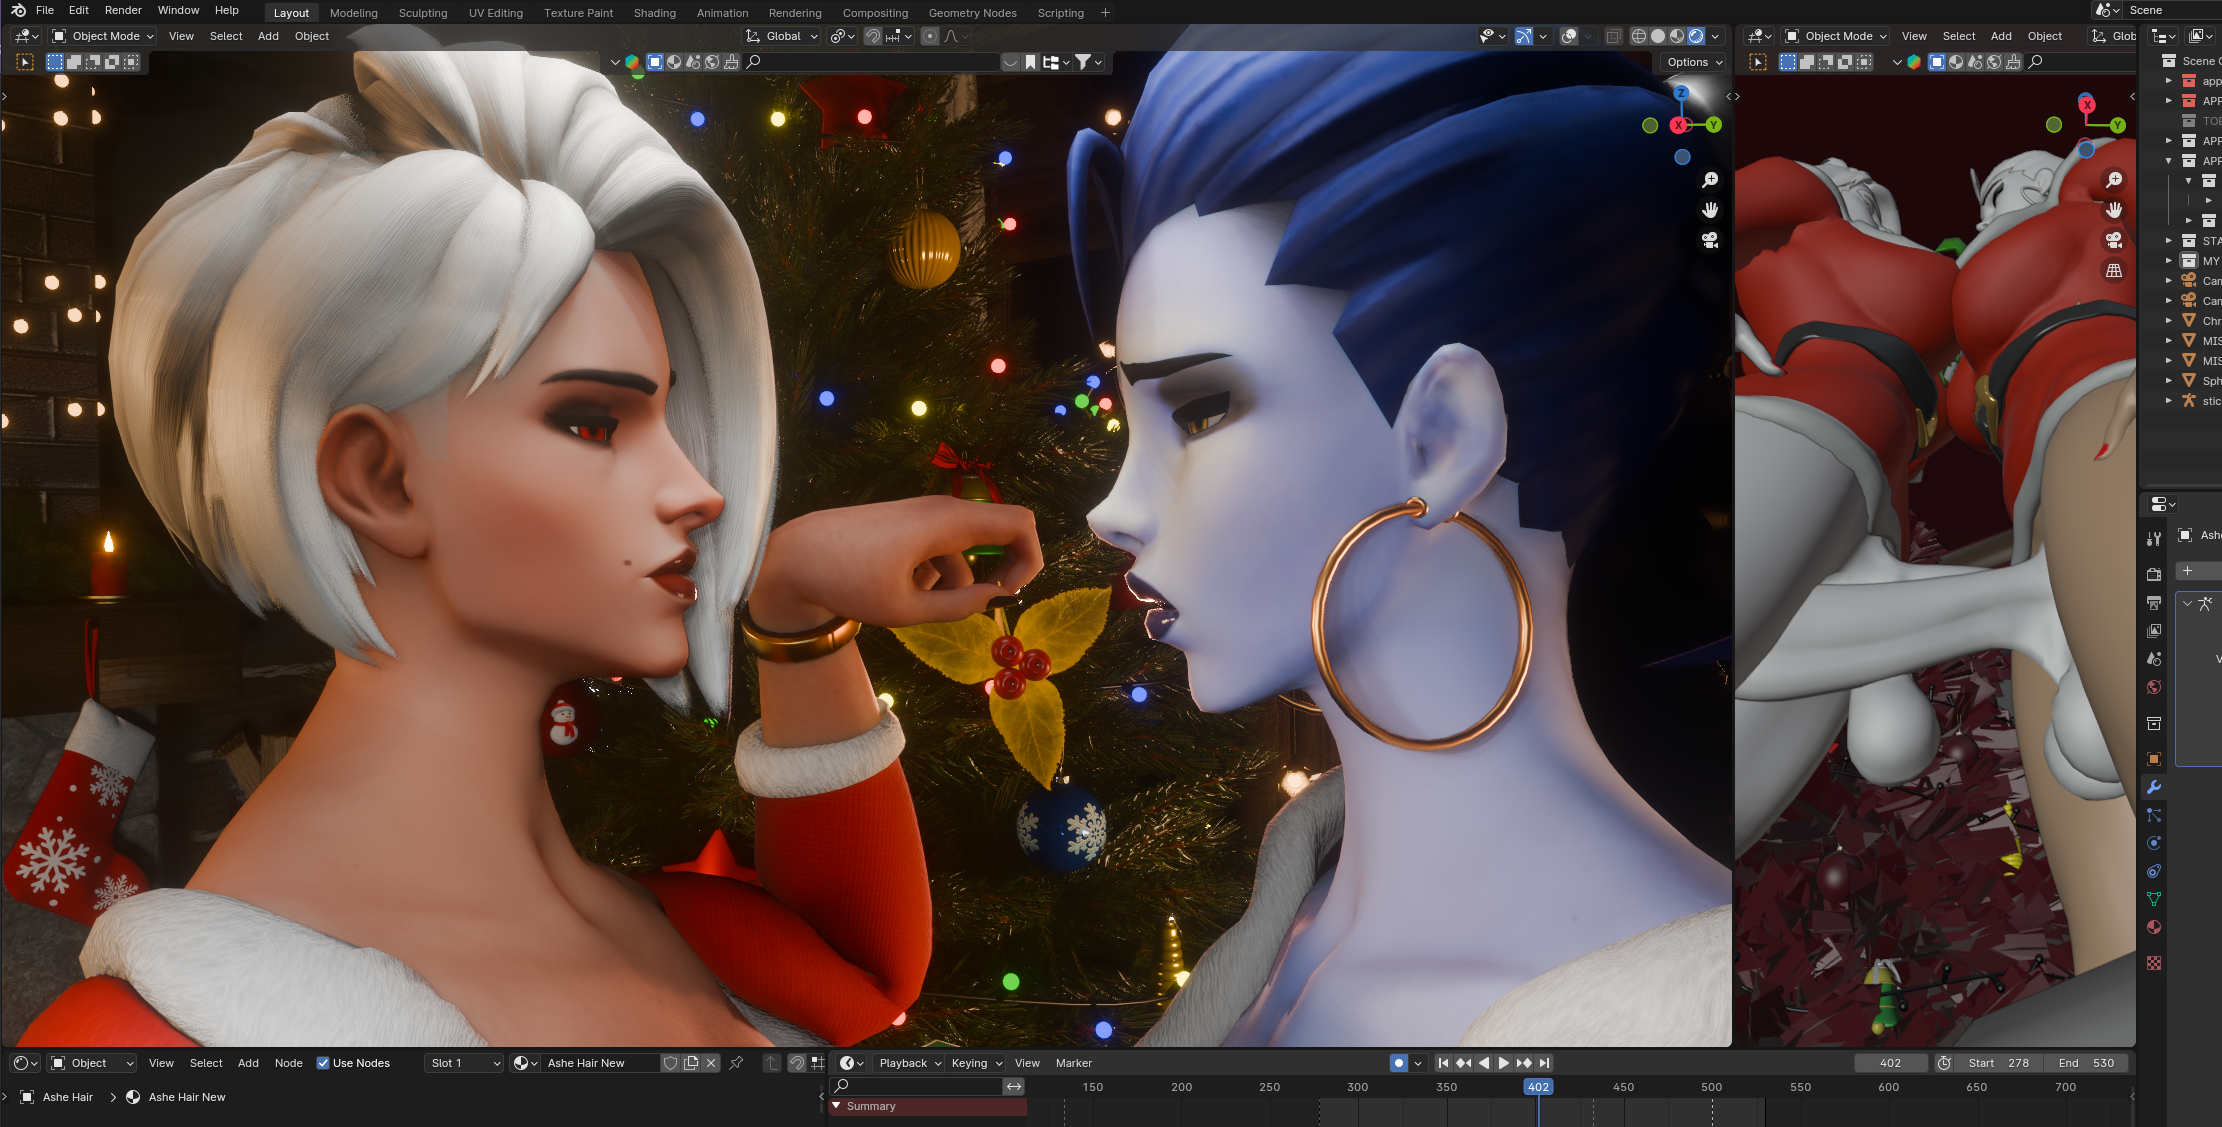Open the Slot 1 material slot dropdown
This screenshot has width=2222, height=1127.
pos(465,1063)
